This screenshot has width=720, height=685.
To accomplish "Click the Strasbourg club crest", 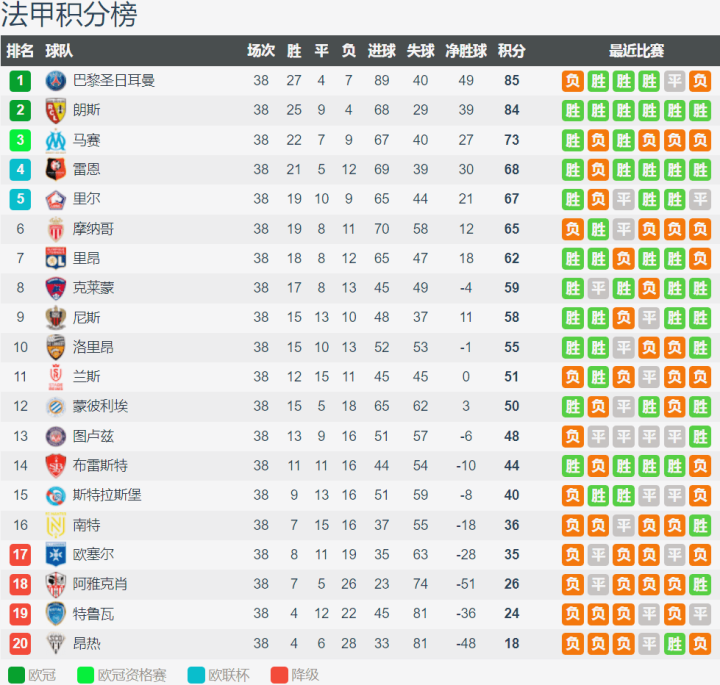I will click(x=55, y=495).
